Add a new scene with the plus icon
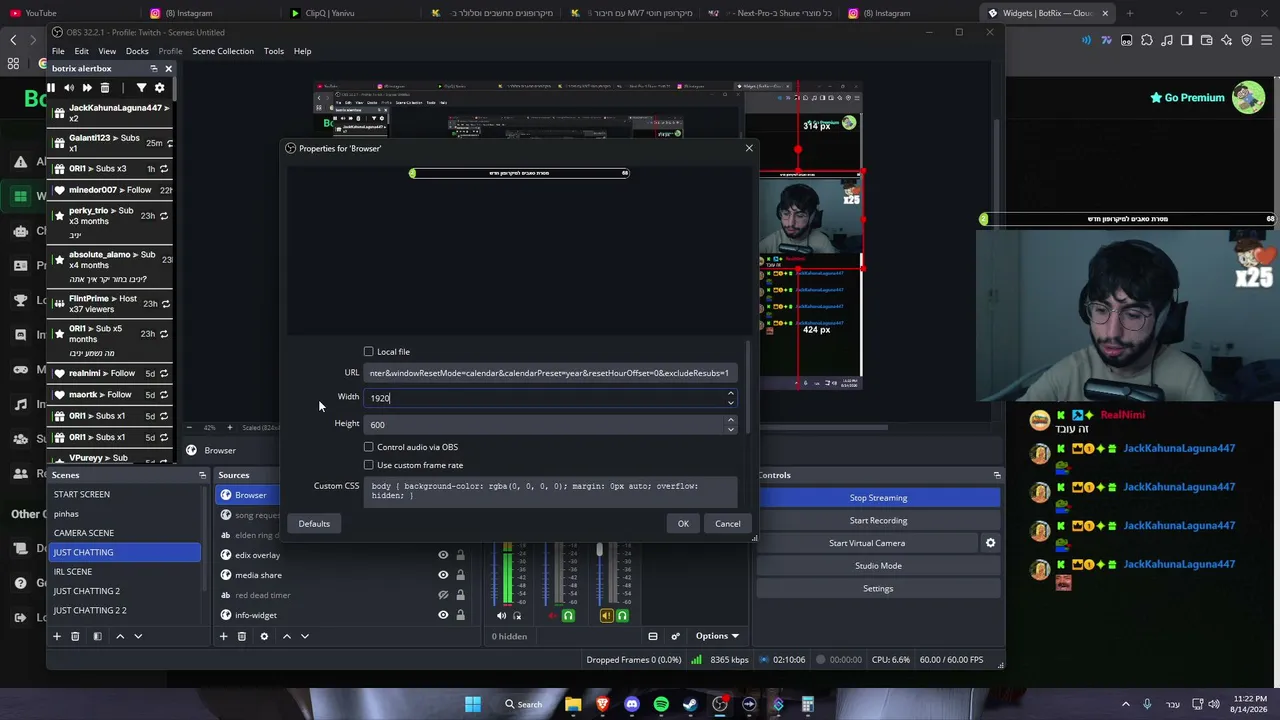1280x720 pixels. tap(57, 636)
